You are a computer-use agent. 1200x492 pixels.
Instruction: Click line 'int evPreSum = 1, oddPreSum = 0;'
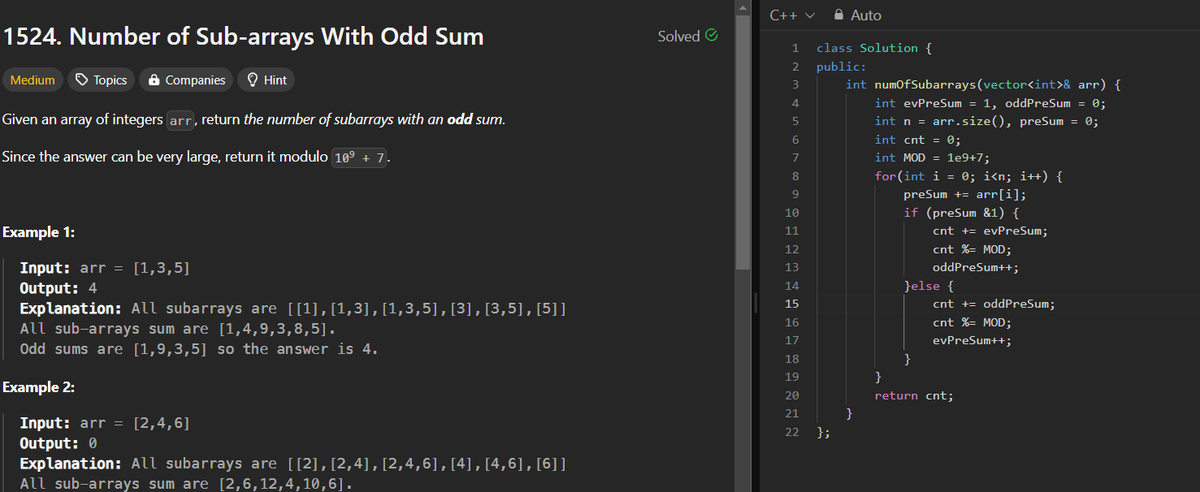(989, 103)
